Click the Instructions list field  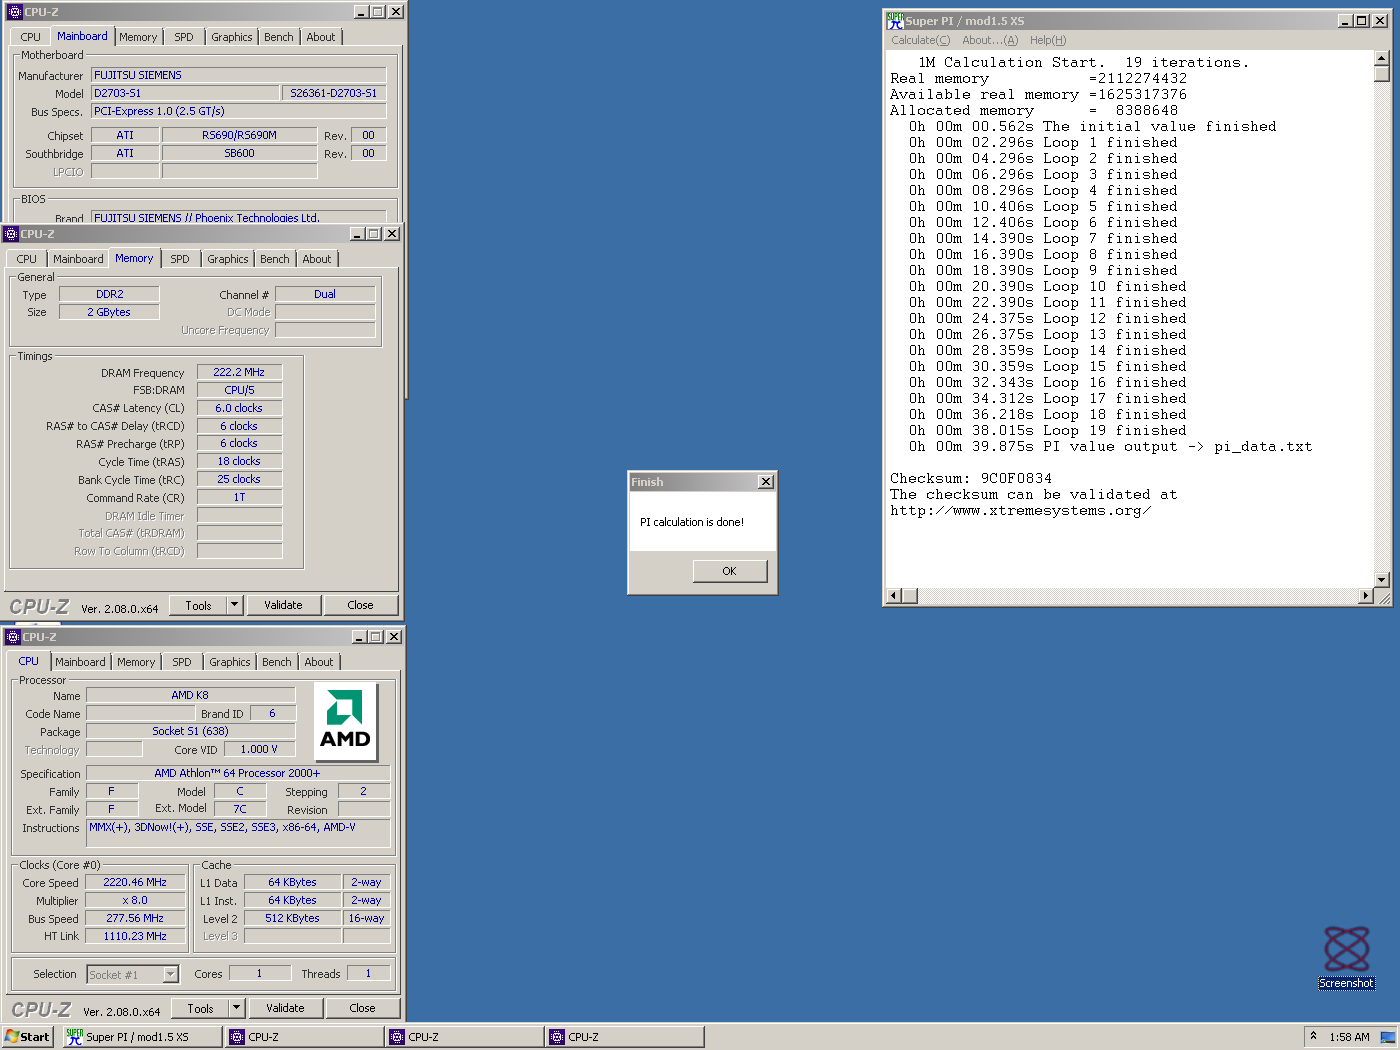(238, 834)
